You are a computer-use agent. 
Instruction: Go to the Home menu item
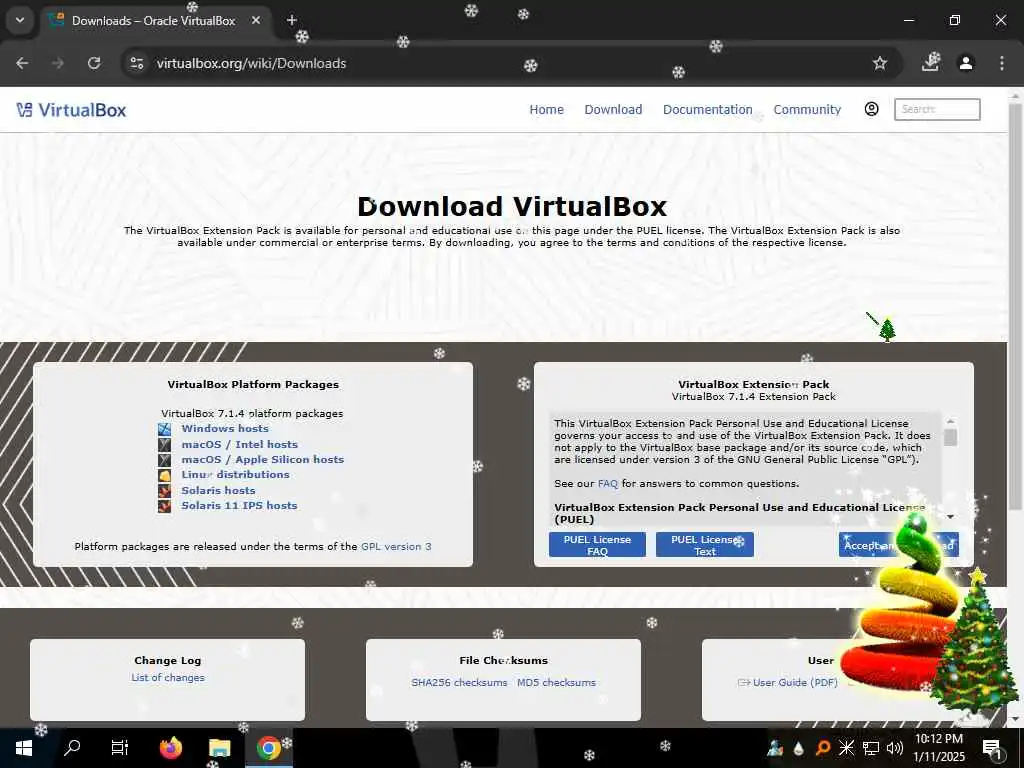547,110
